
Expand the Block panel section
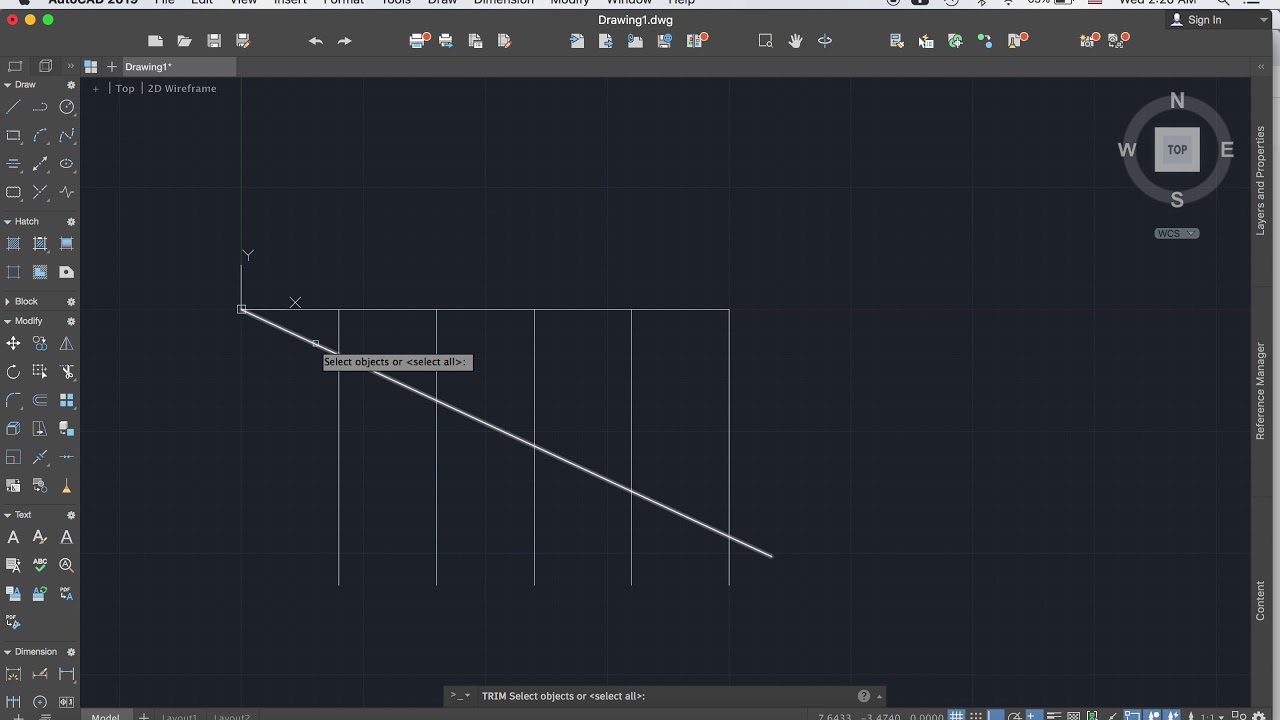coord(8,302)
